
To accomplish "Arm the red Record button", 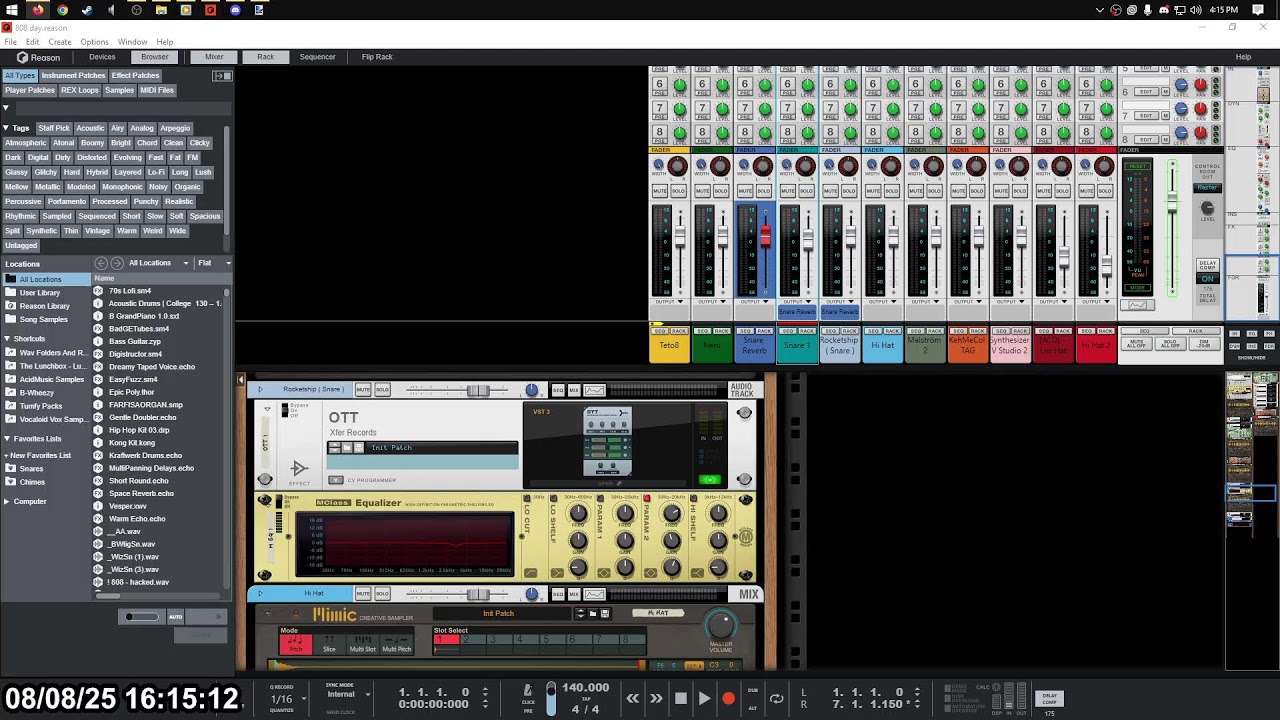I will [728, 699].
